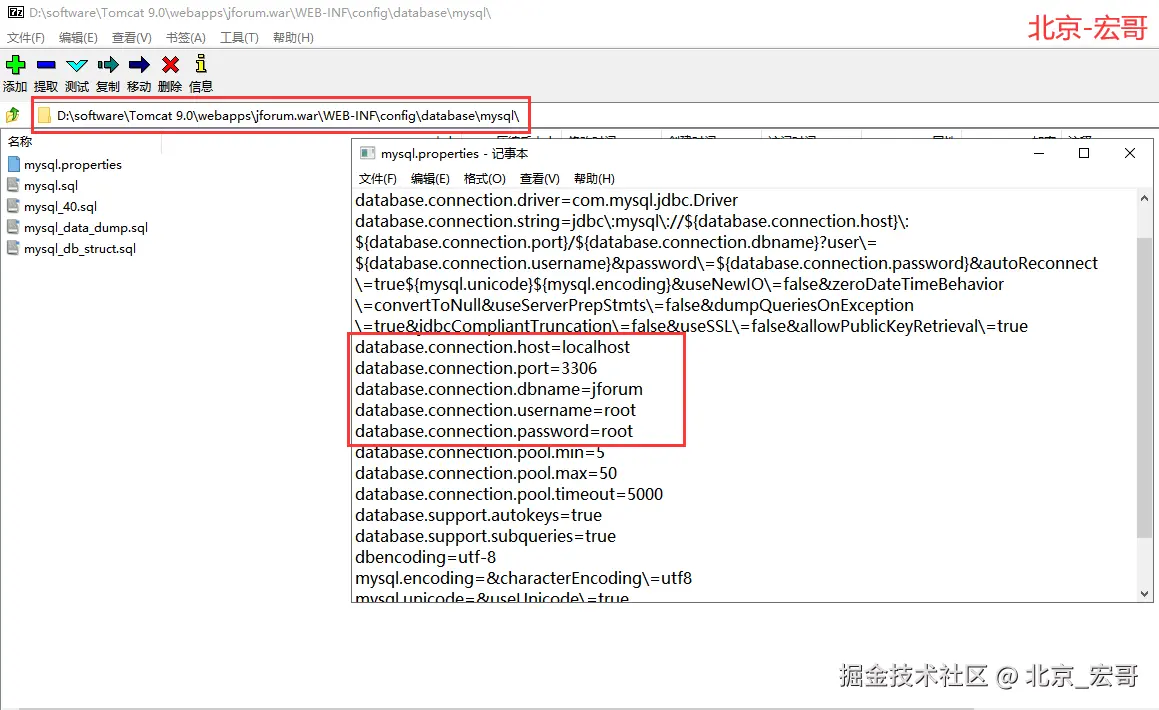1159x710 pixels.
Task: Select file name mysql.properties
Action: pos(72,165)
